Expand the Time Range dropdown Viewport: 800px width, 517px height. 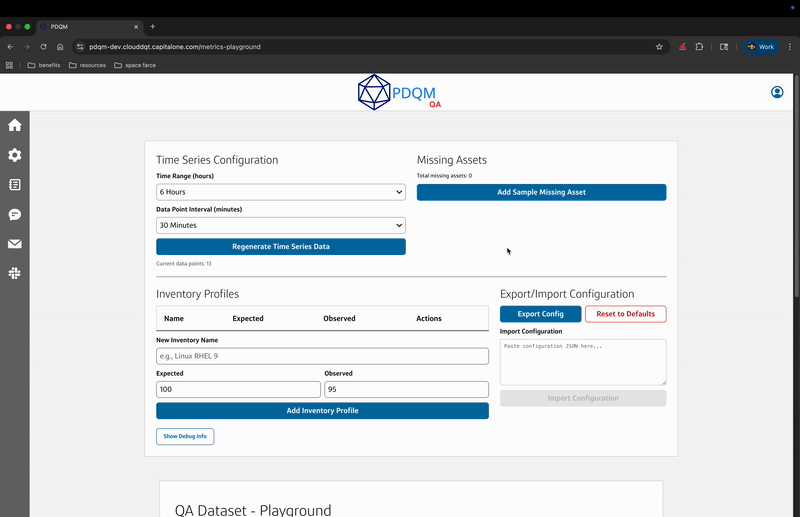point(281,192)
